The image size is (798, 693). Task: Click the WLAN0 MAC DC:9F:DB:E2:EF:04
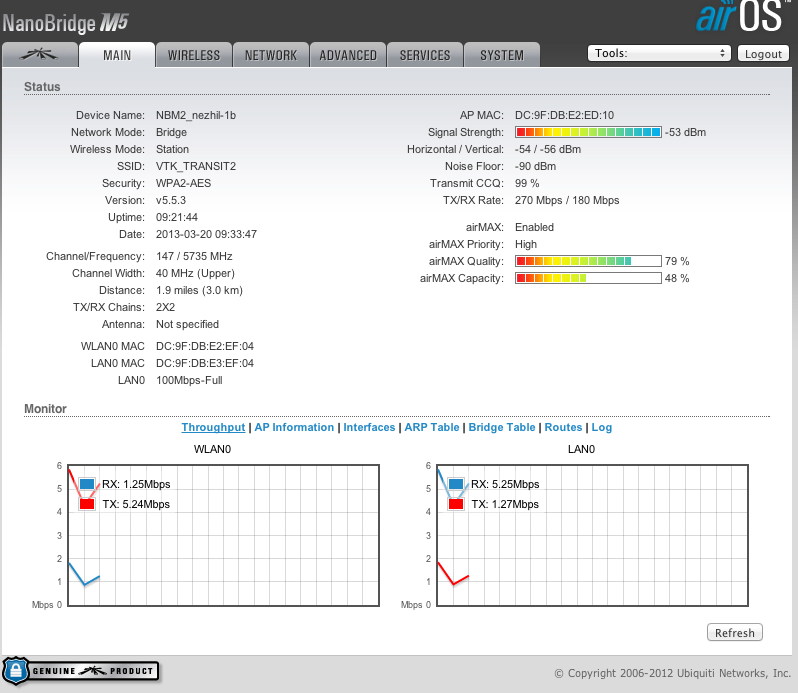(205, 346)
